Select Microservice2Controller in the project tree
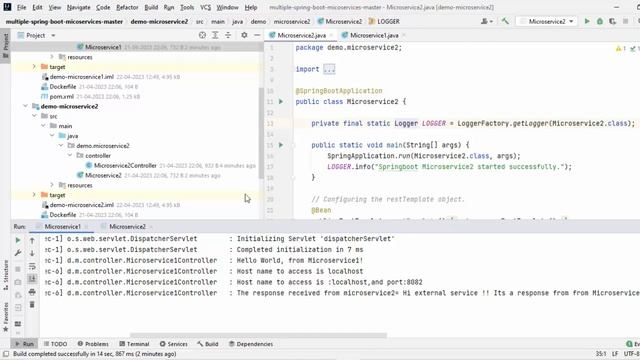The height and width of the screenshot is (360, 640). coord(125,165)
